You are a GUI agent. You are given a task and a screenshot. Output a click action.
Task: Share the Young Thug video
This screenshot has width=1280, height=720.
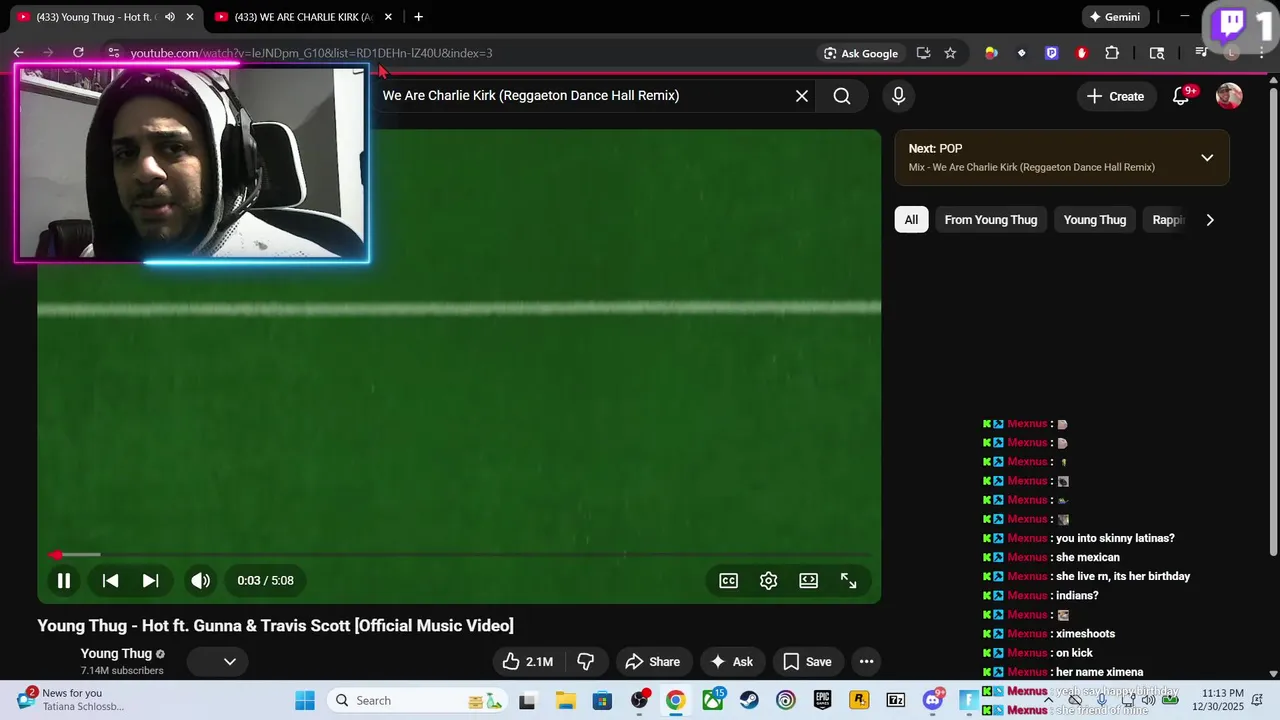click(652, 661)
